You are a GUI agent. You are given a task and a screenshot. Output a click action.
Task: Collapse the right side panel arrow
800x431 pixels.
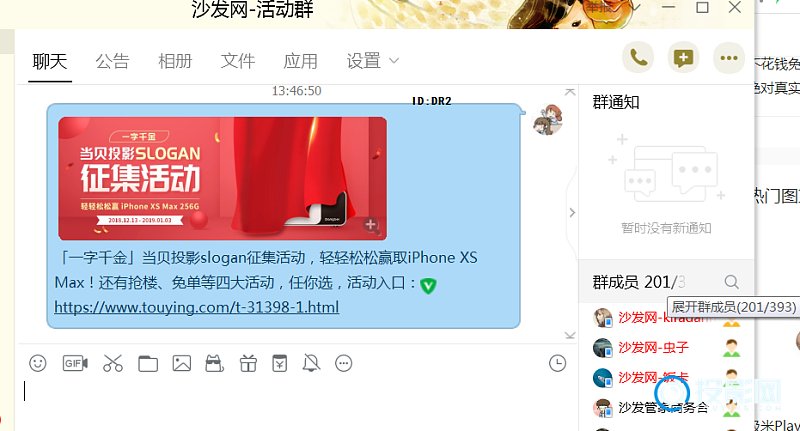[572, 213]
